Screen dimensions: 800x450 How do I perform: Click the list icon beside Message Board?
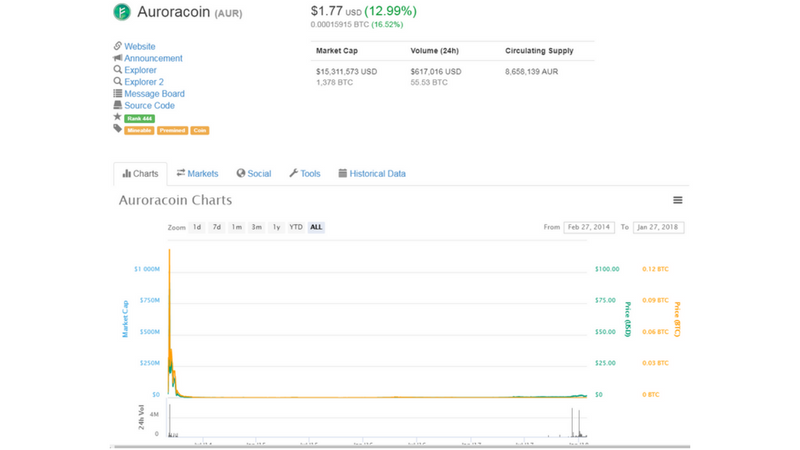tap(117, 93)
